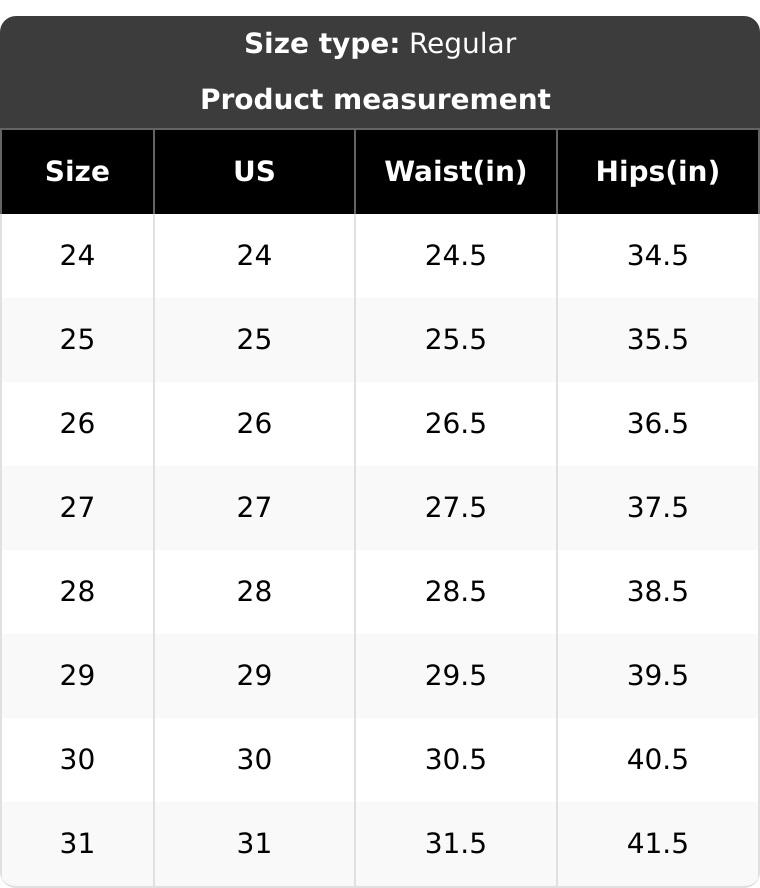Viewport: 760px width, 888px height.
Task: Select the 'Size type: Regular' heading
Action: click(380, 44)
